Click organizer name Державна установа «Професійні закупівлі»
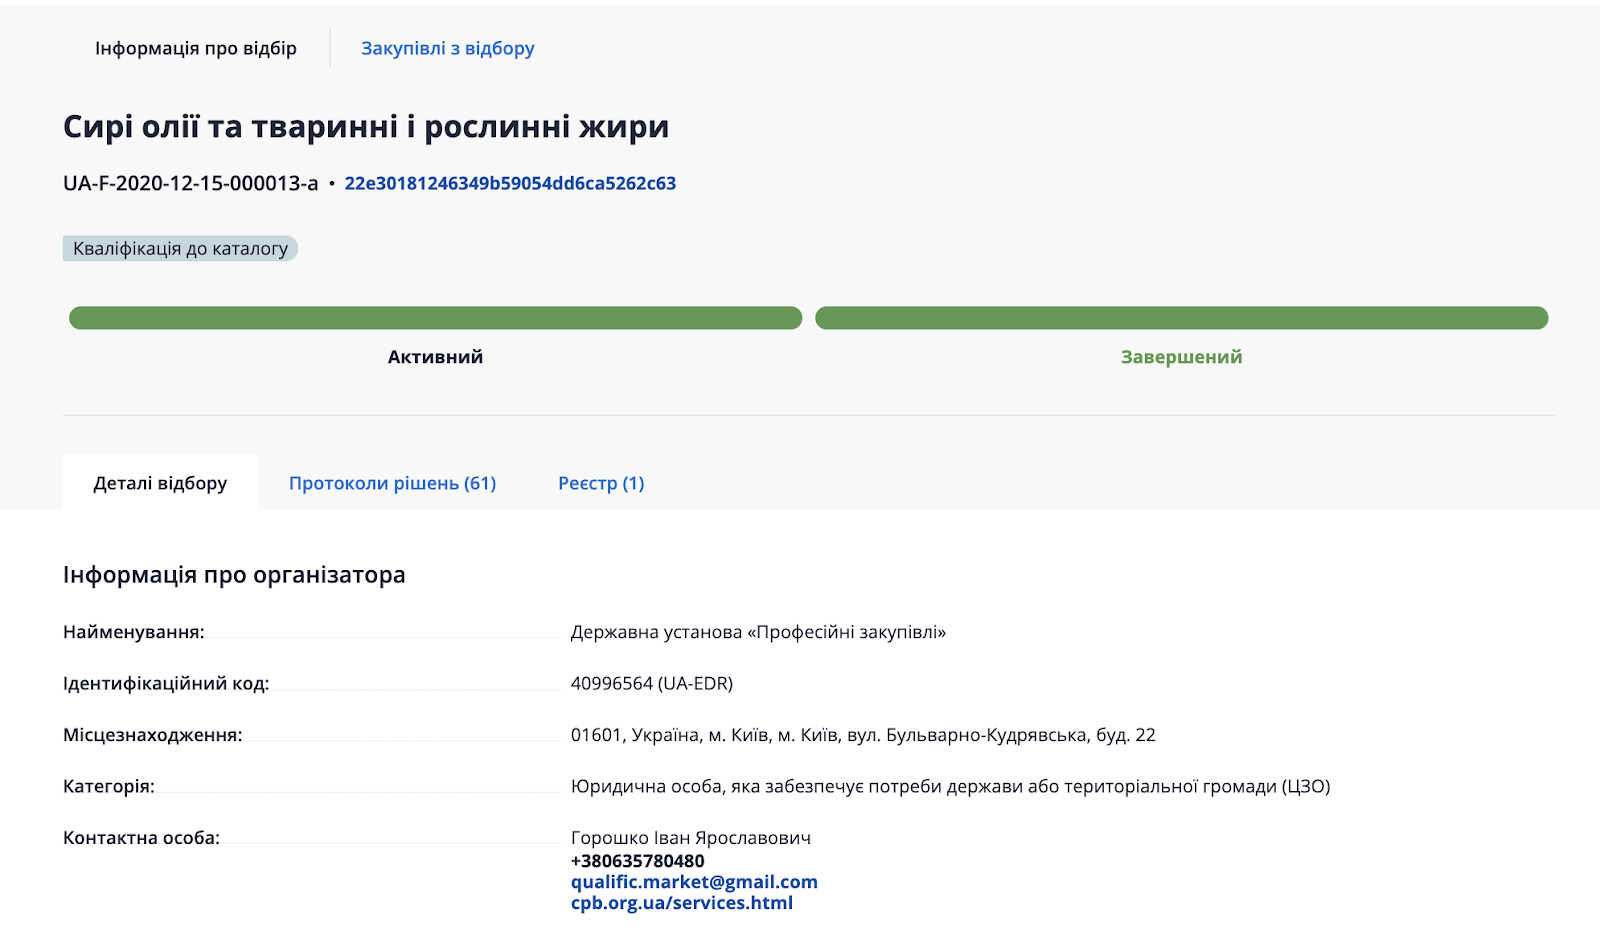1600x947 pixels. coord(758,632)
